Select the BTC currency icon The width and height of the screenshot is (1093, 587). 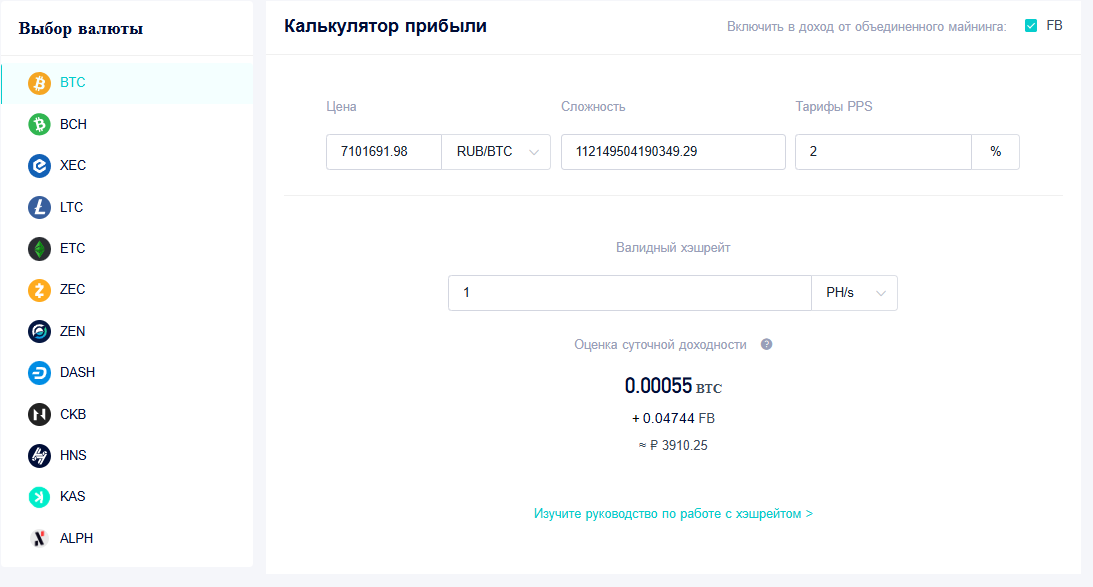[39, 83]
